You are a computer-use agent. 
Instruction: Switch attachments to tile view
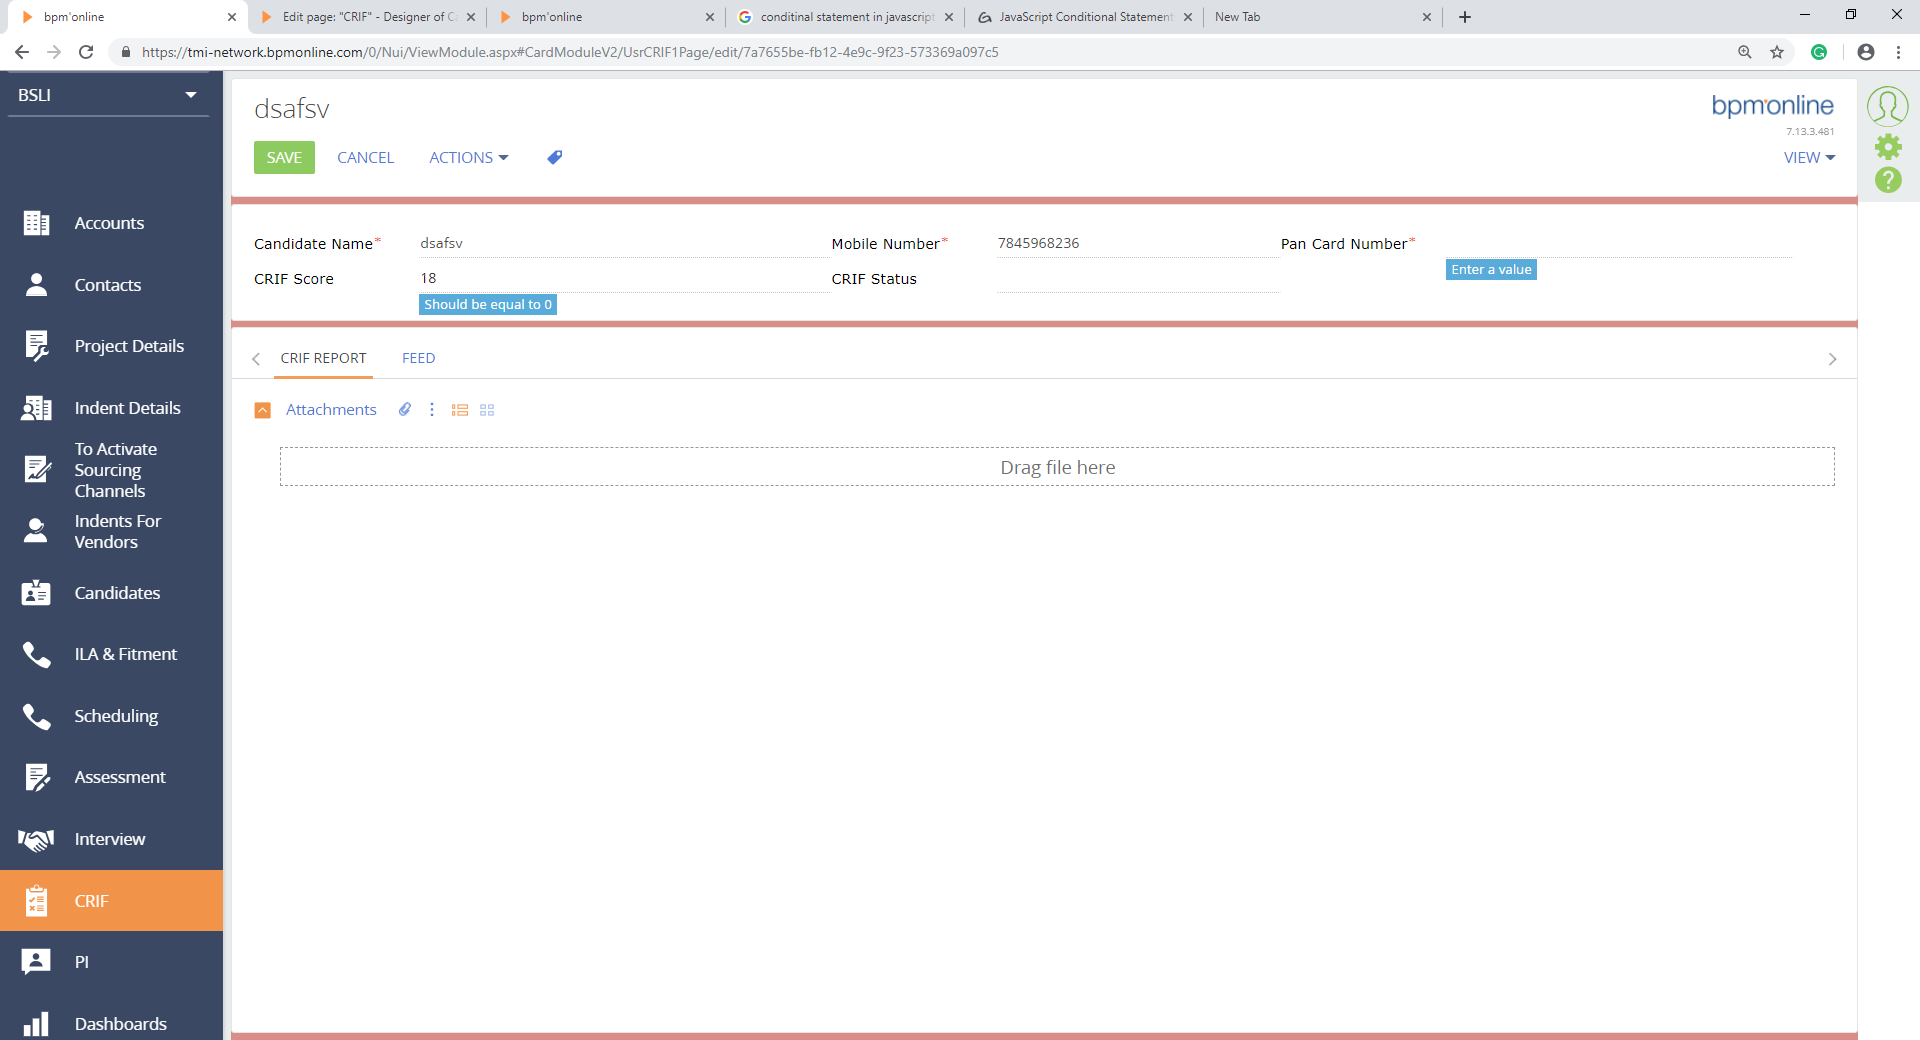tap(487, 410)
